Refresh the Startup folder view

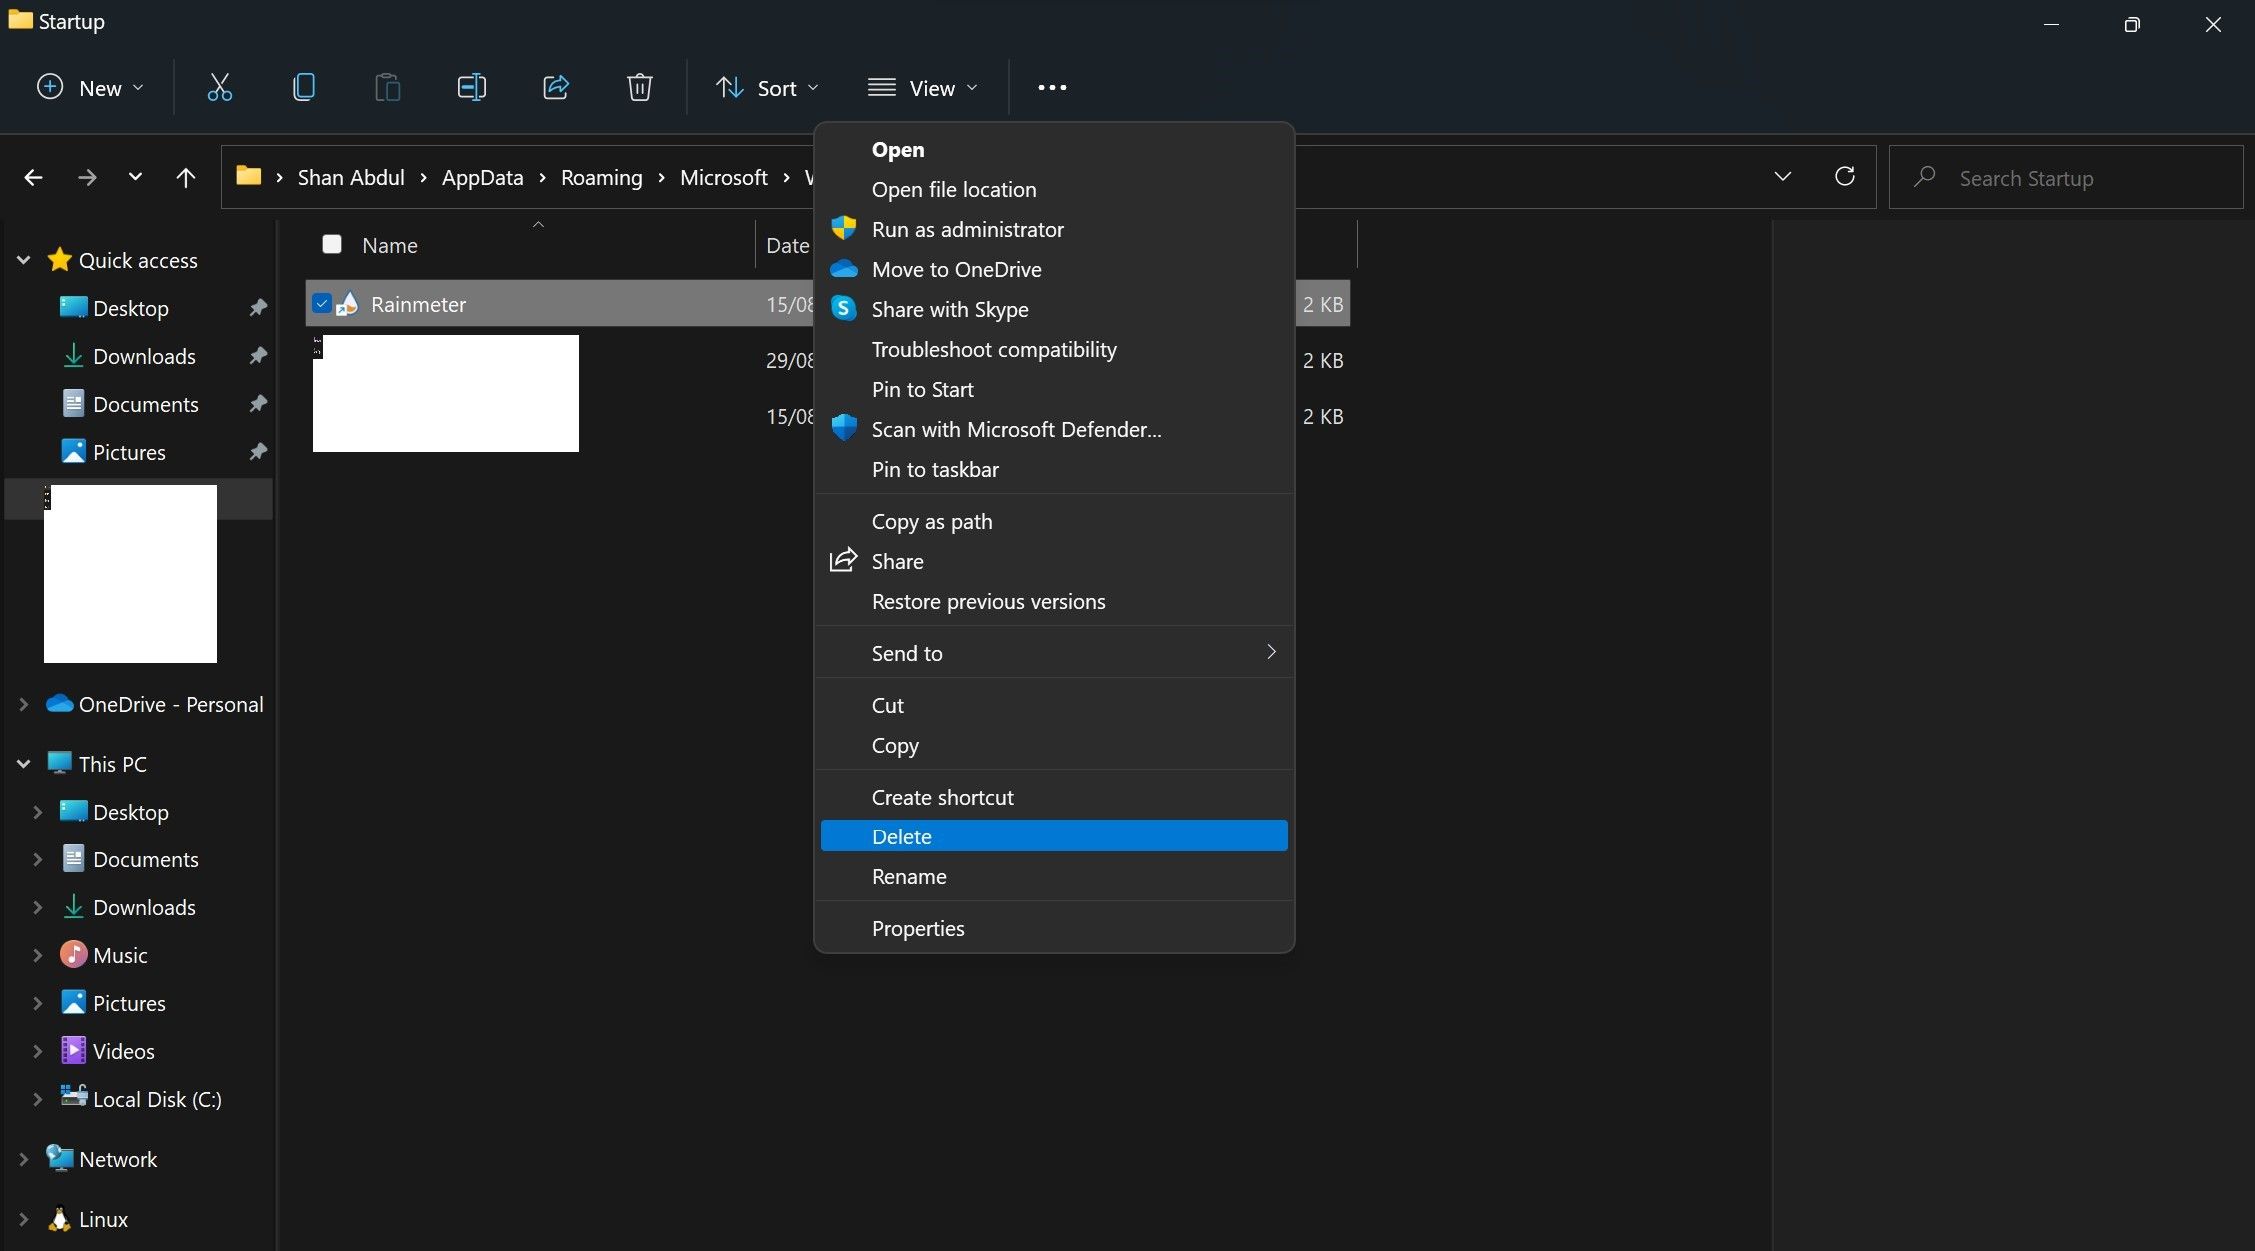coord(1845,177)
